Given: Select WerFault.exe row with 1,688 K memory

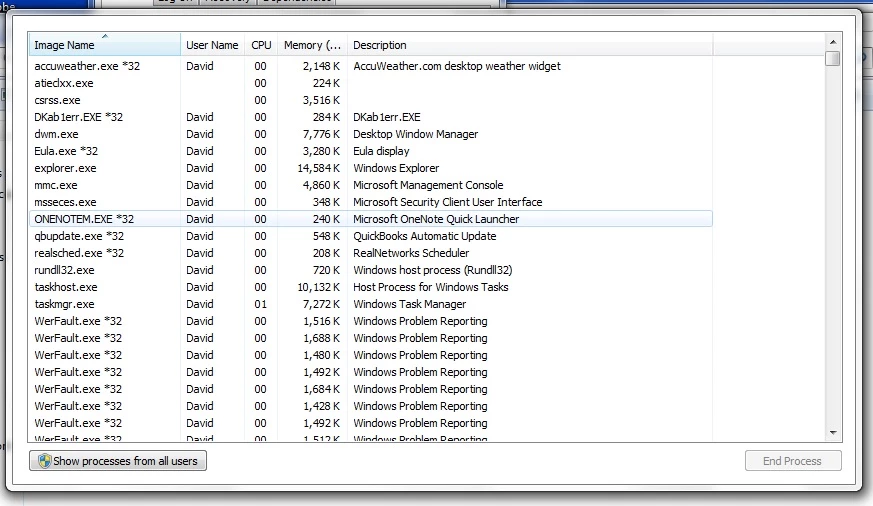Looking at the screenshot, I should (x=371, y=338).
